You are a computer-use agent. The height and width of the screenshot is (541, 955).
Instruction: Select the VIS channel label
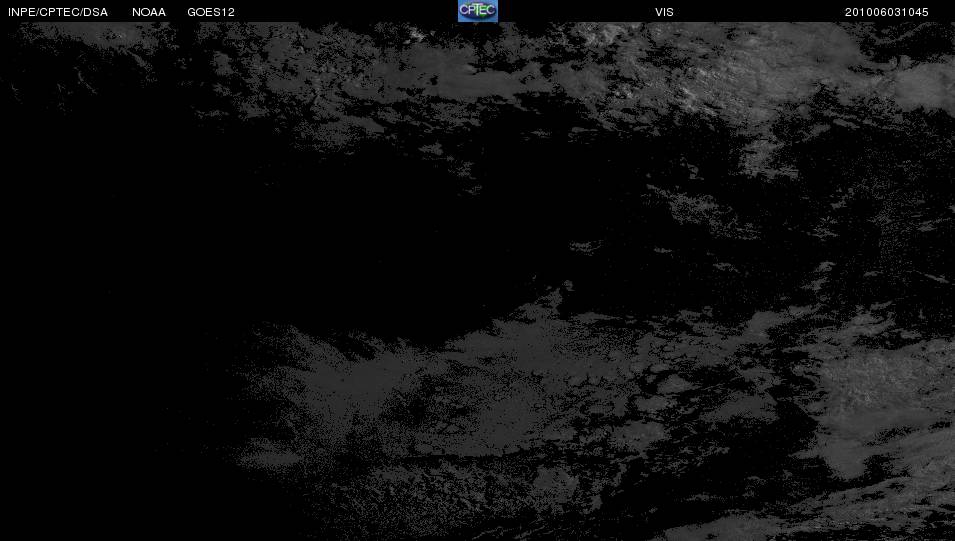[x=664, y=12]
